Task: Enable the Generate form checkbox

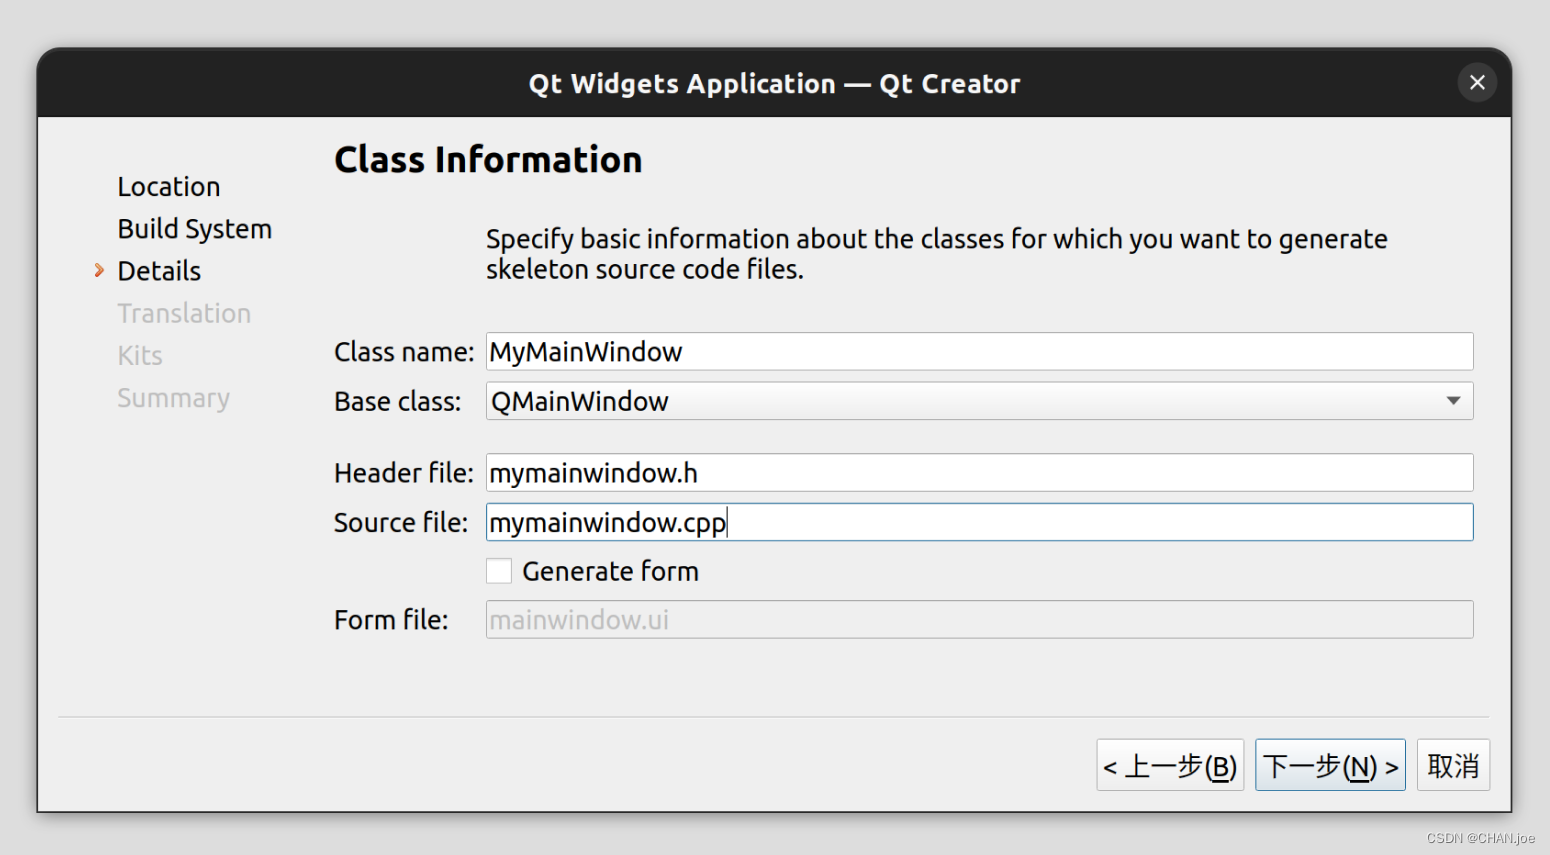Action: pos(499,571)
